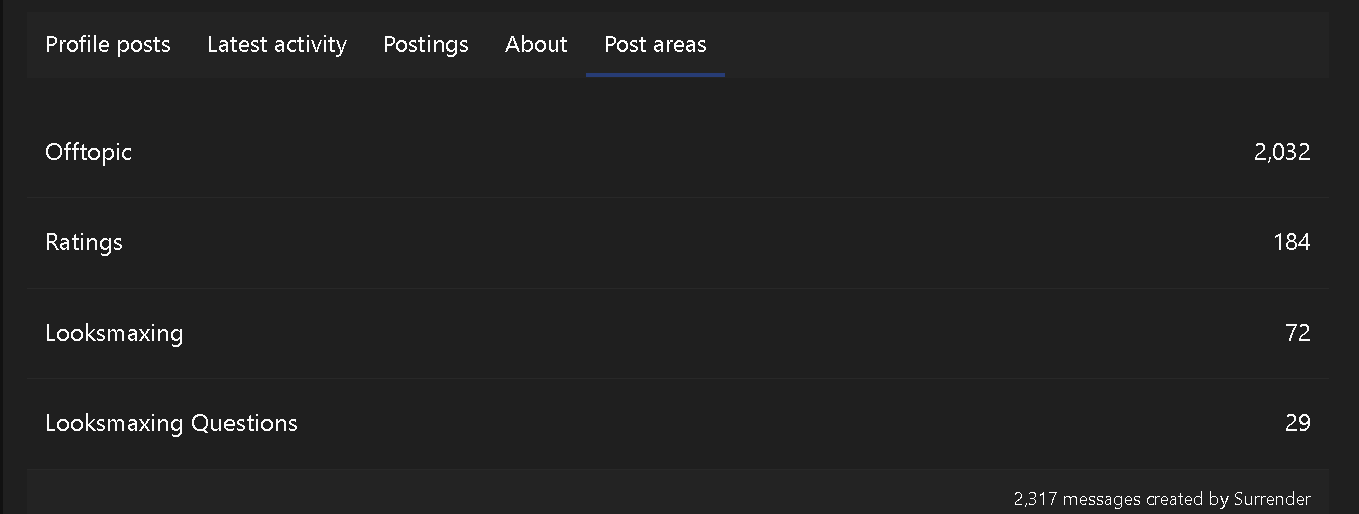The image size is (1359, 514).
Task: Go to the About tab
Action: tap(536, 45)
